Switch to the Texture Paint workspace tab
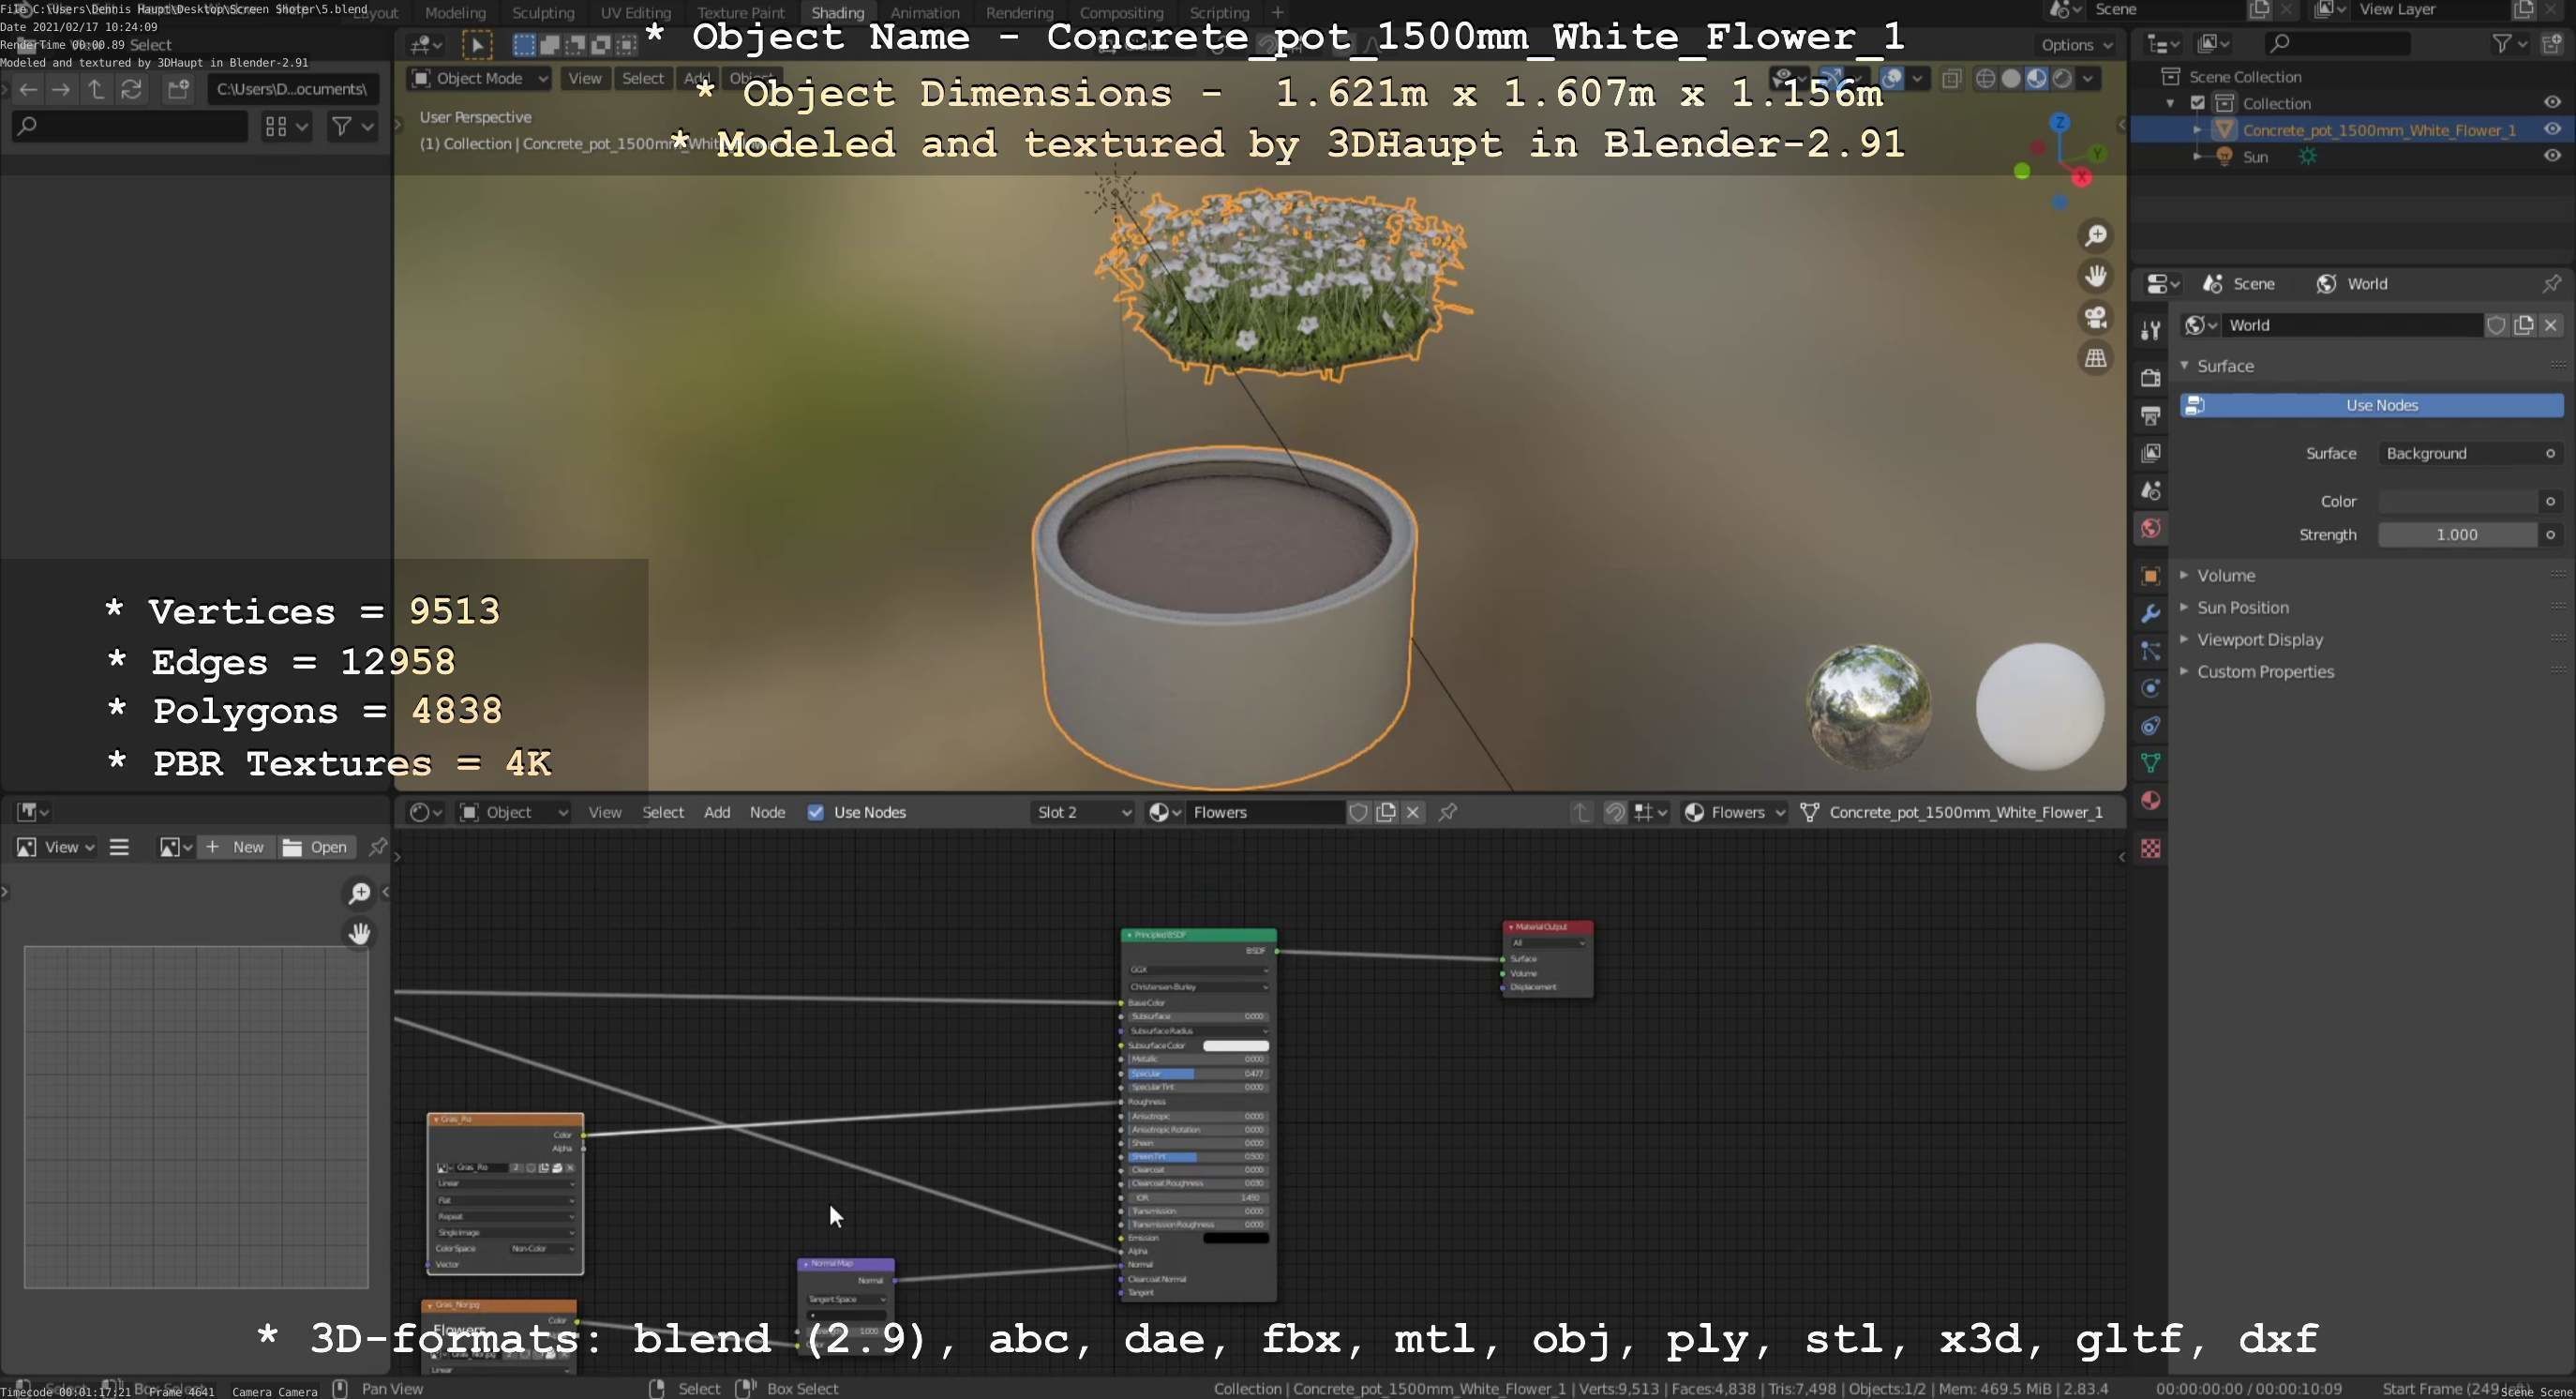Viewport: 2576px width, 1399px height. 740,13
